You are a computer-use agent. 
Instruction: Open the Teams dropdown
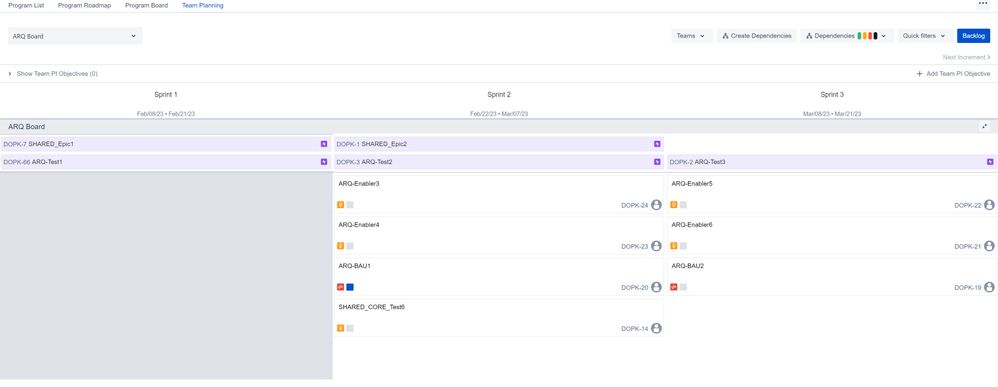tap(691, 36)
